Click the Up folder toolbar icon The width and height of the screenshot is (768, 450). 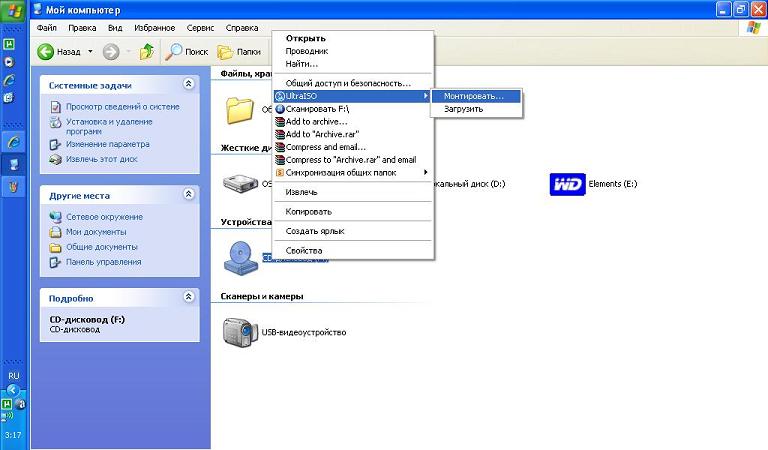[x=147, y=51]
